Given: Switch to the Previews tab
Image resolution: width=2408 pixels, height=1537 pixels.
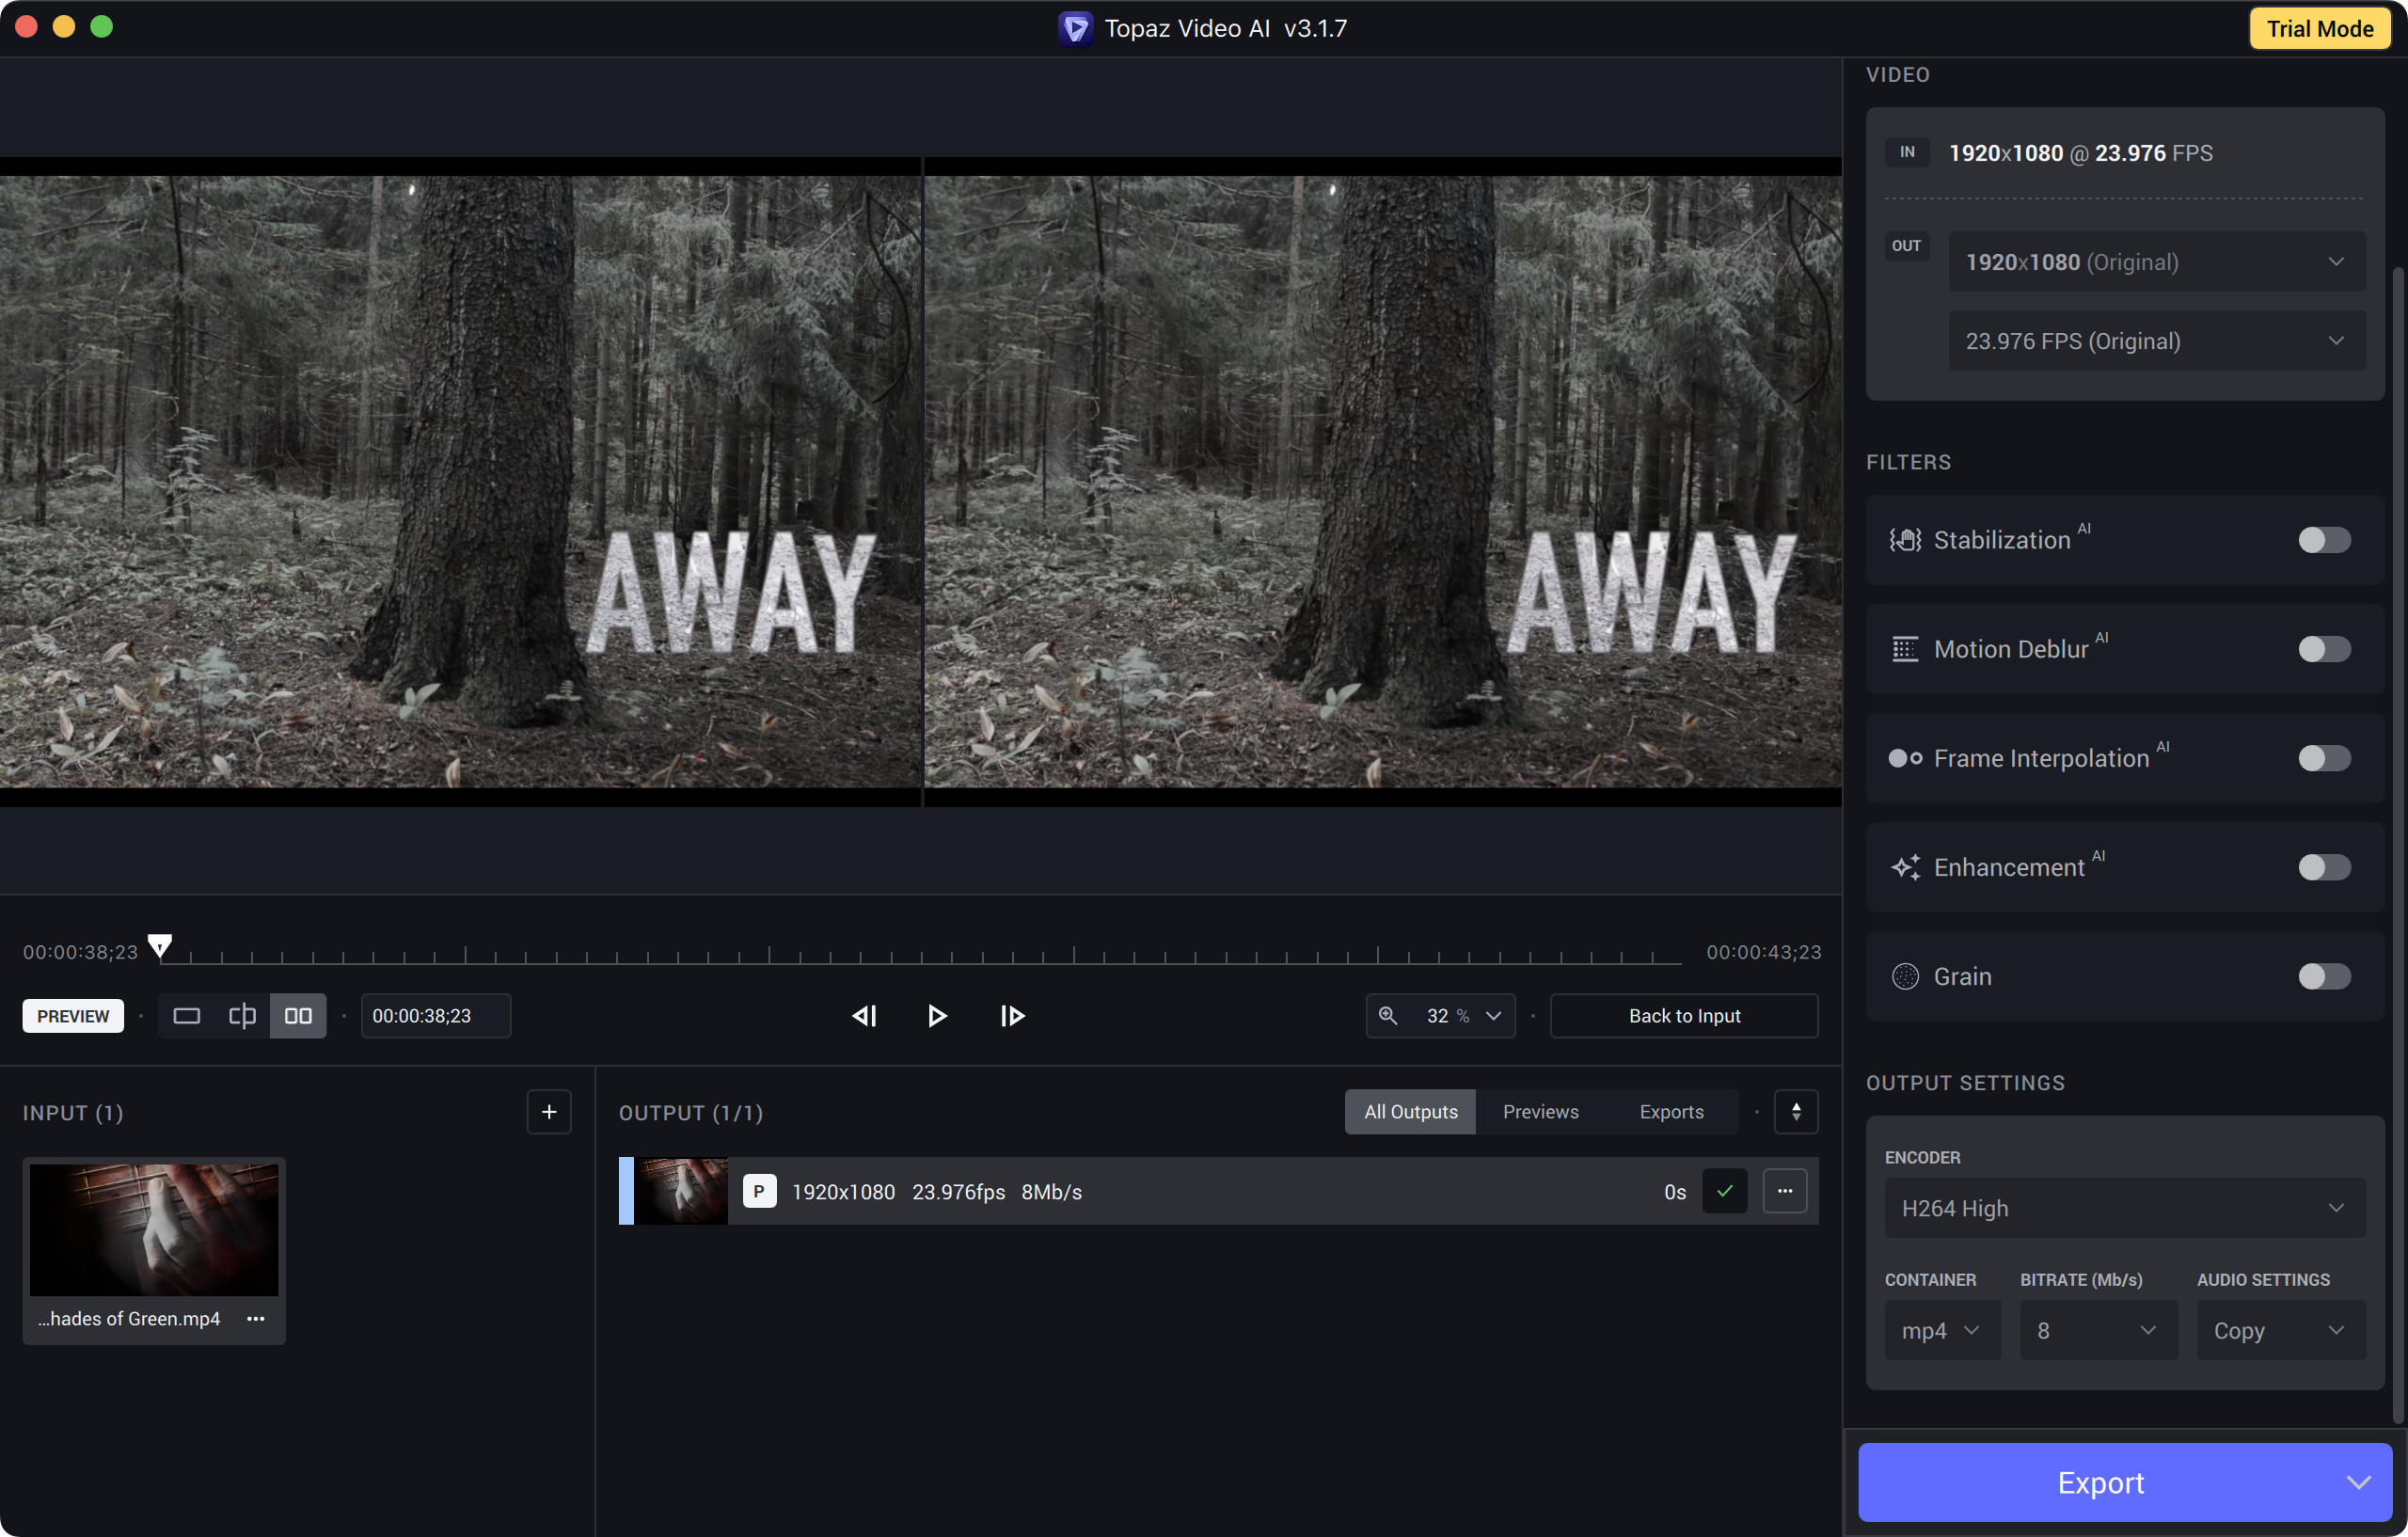Looking at the screenshot, I should 1540,1112.
